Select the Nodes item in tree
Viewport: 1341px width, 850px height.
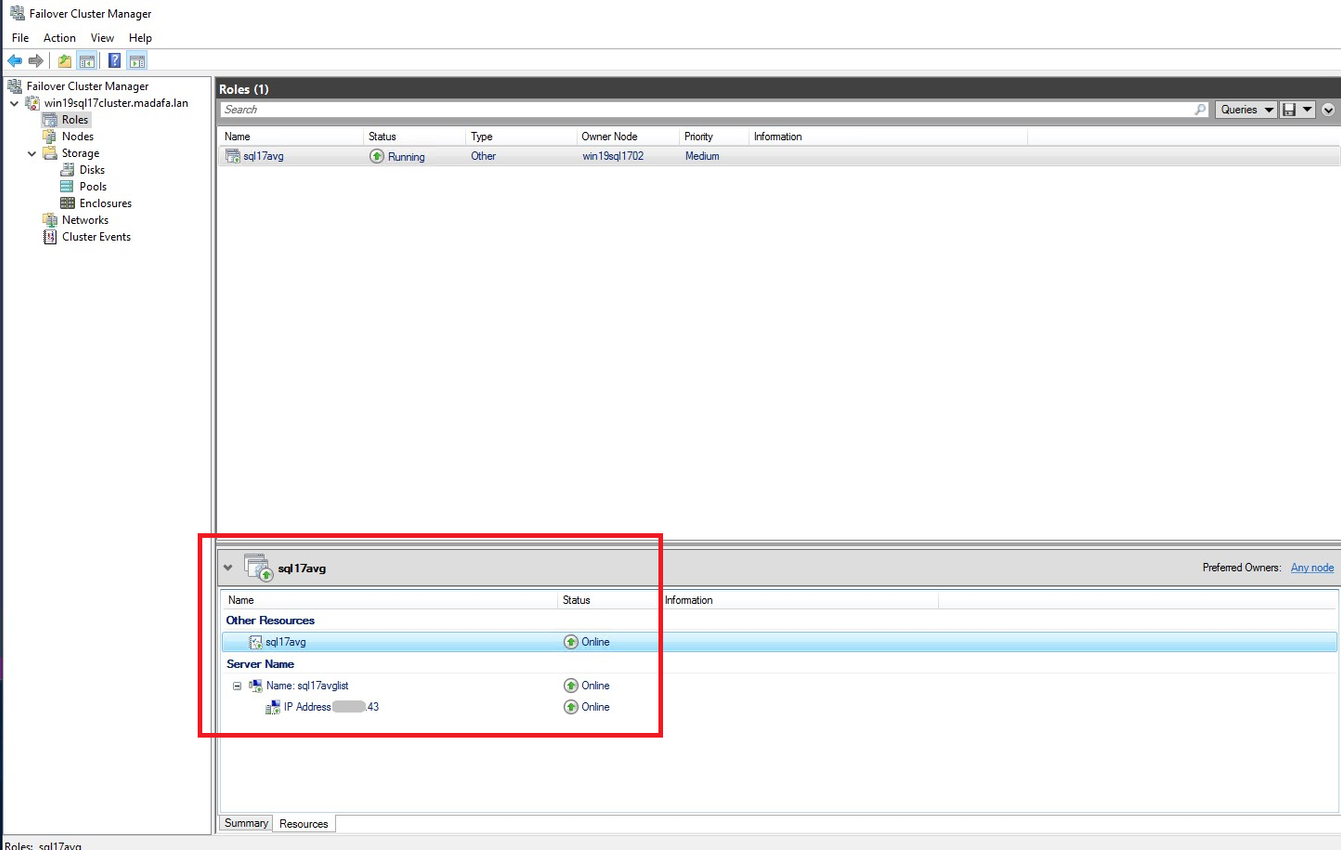tap(78, 136)
